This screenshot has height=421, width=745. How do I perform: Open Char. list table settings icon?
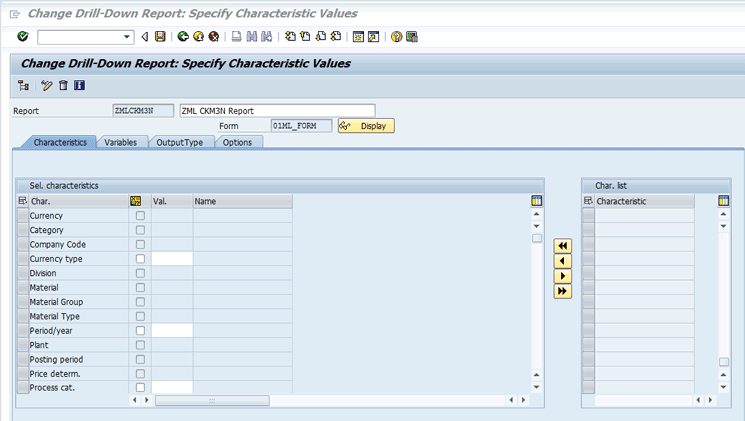tap(723, 201)
